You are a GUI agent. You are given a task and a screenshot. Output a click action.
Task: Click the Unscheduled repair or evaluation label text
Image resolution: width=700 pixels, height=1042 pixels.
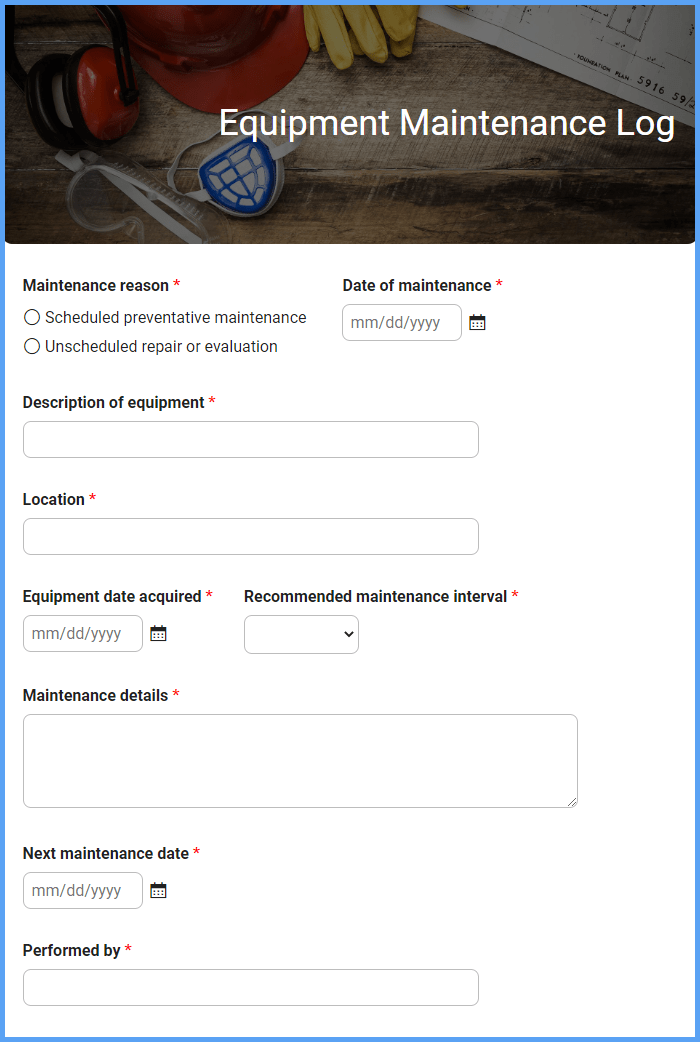tap(161, 347)
